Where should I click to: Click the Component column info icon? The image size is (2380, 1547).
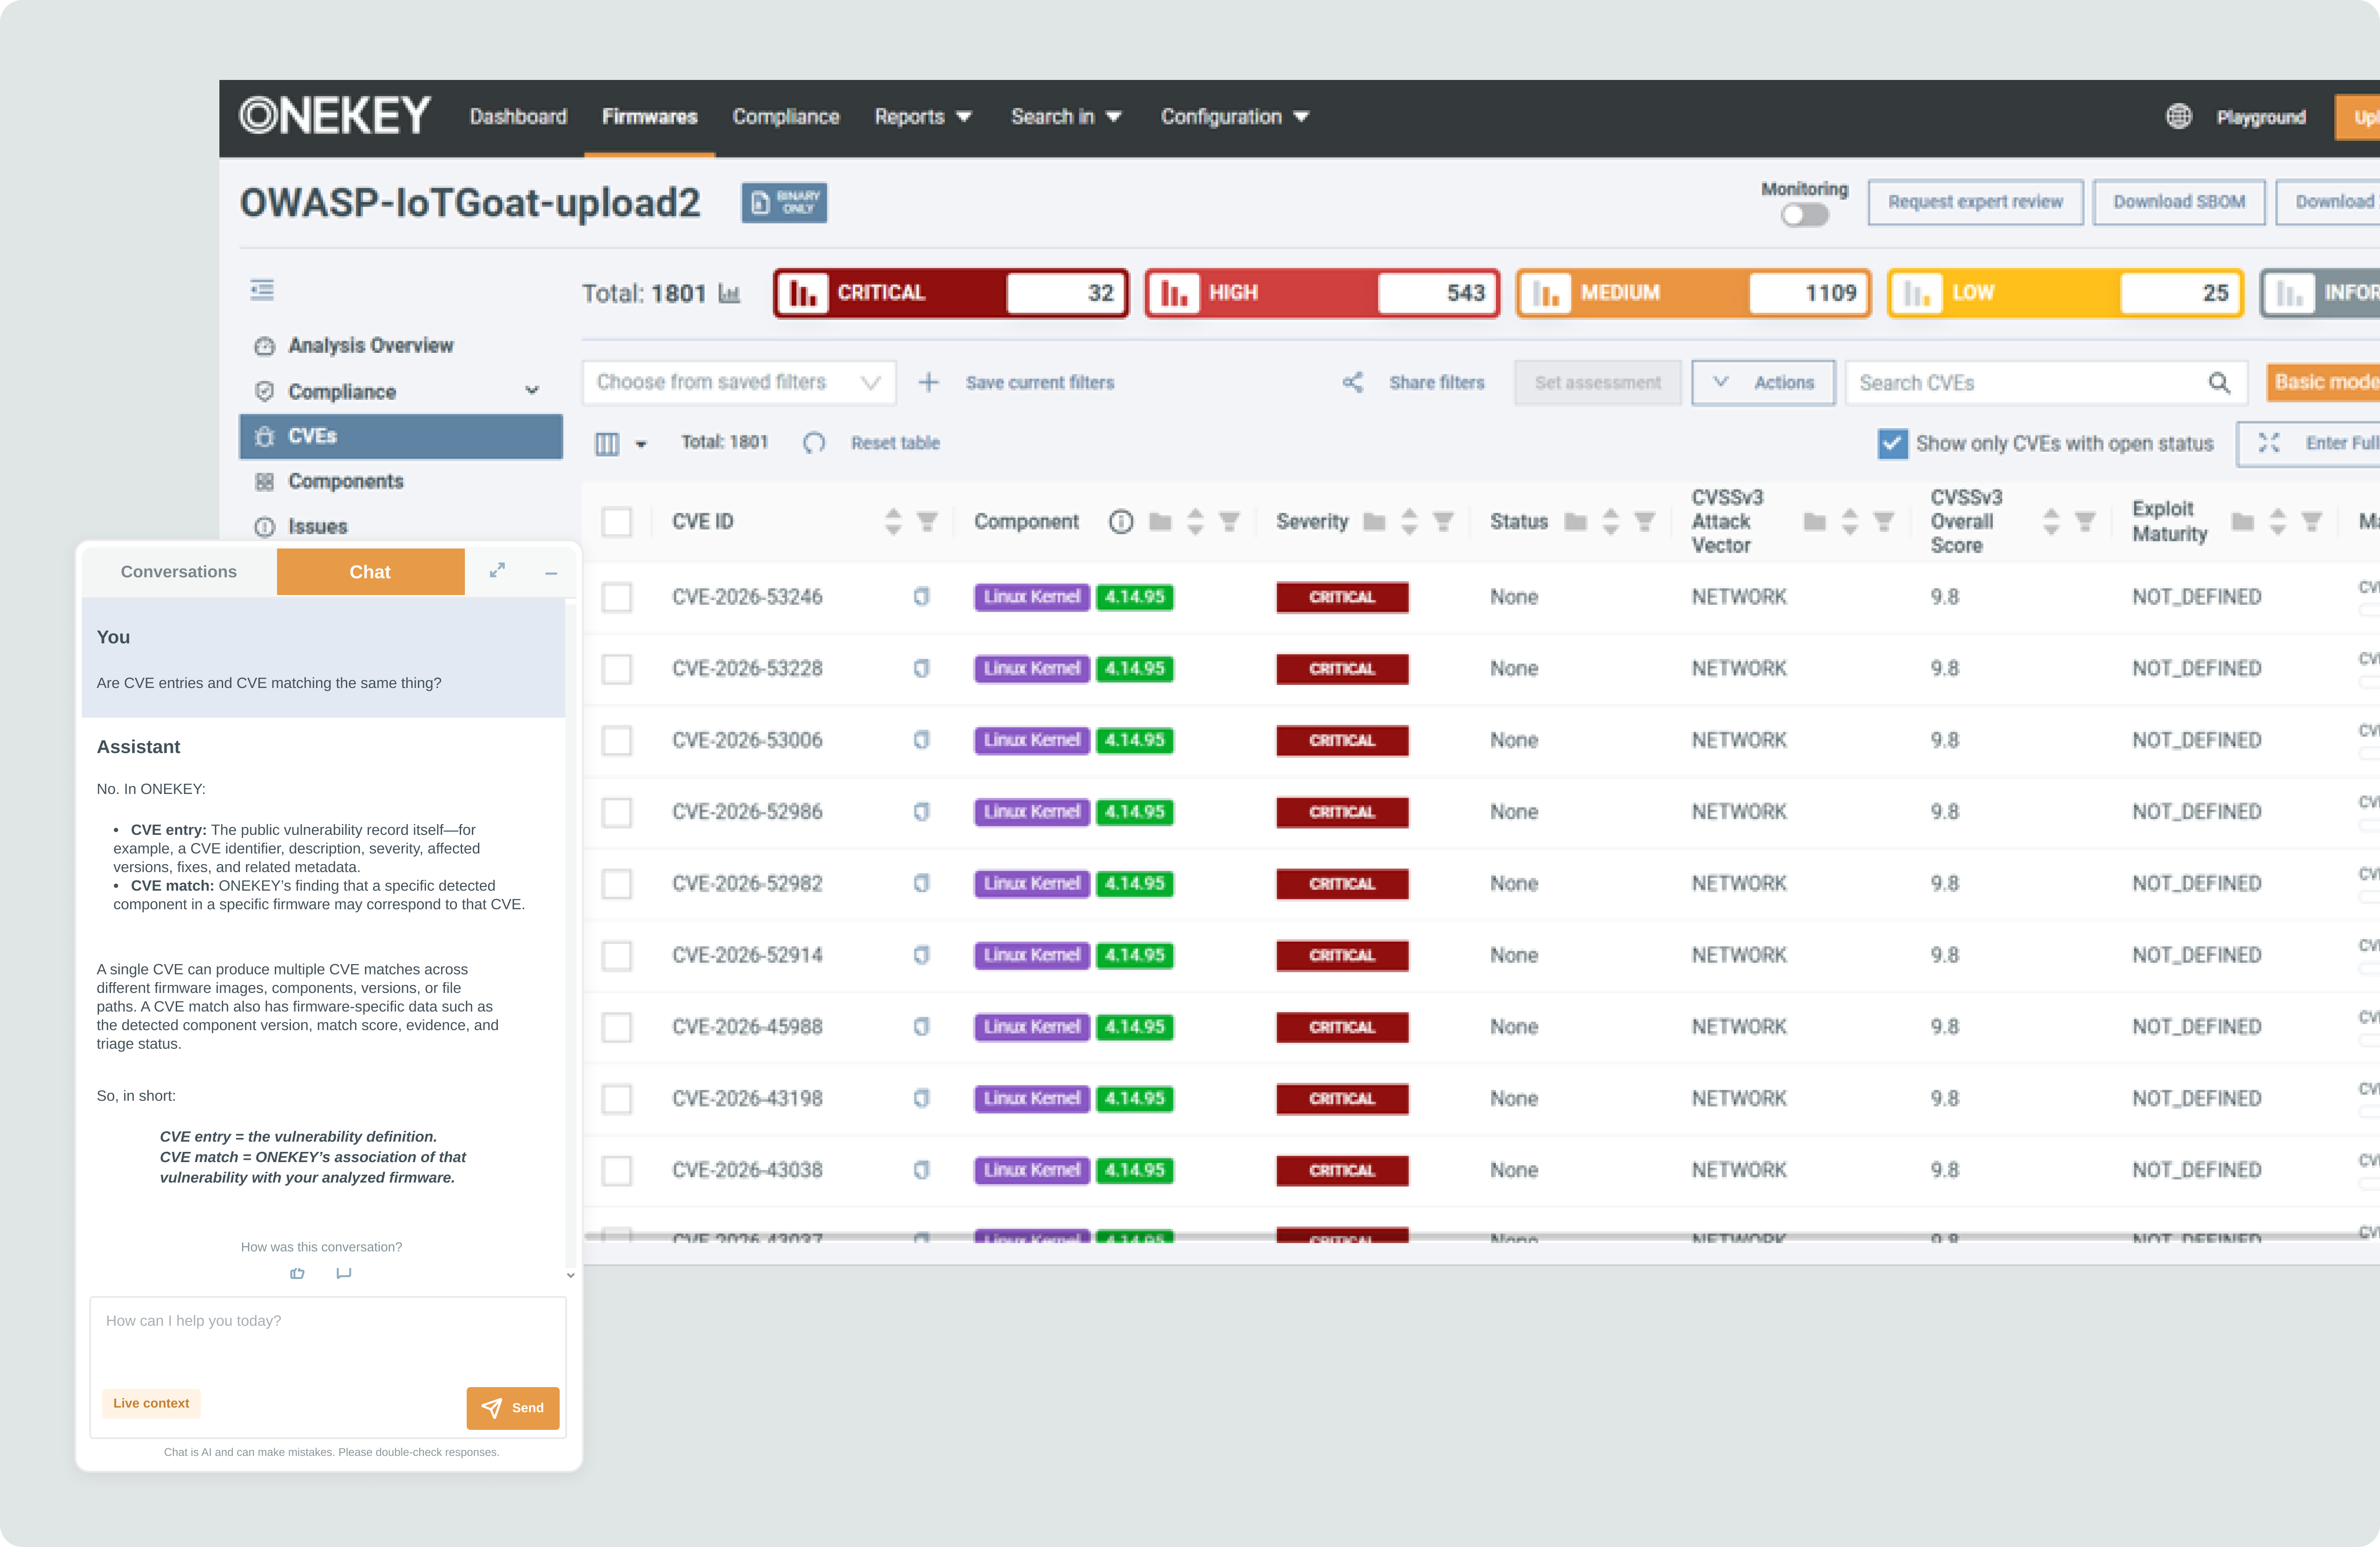[x=1121, y=522]
